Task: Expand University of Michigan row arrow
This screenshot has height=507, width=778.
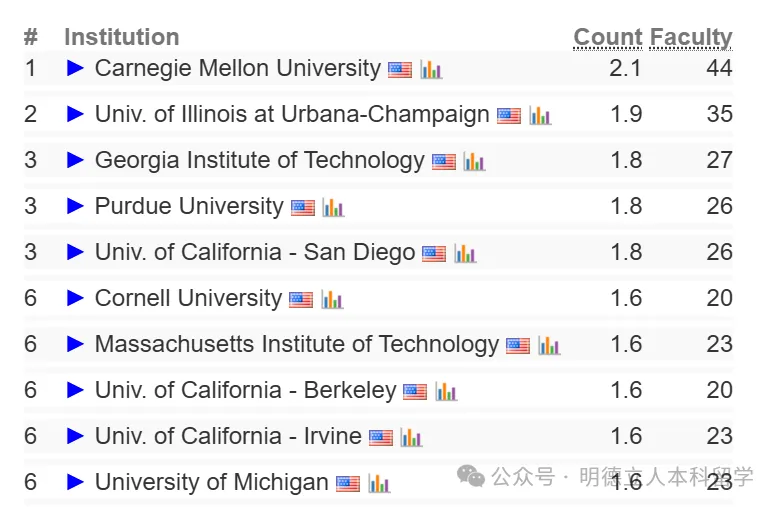Action: coord(75,482)
